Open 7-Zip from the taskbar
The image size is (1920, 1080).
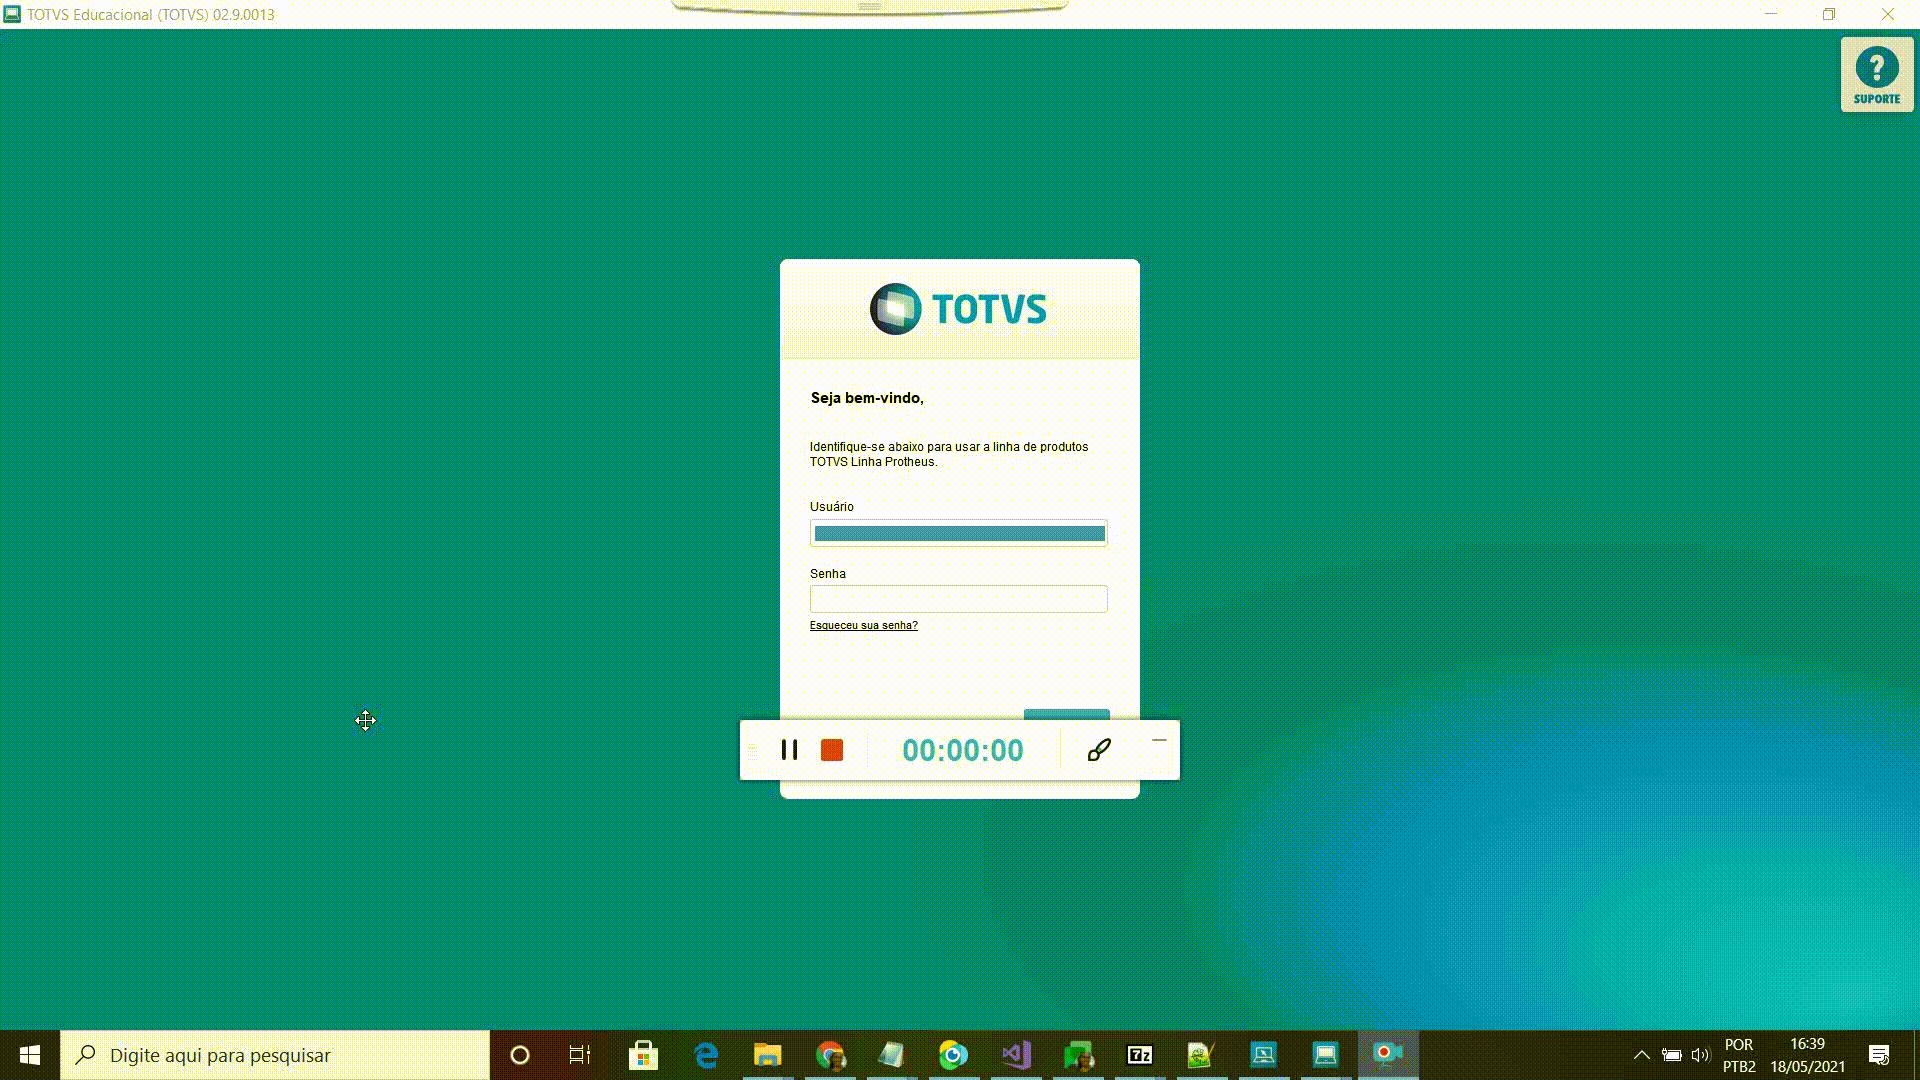pos(1140,1055)
